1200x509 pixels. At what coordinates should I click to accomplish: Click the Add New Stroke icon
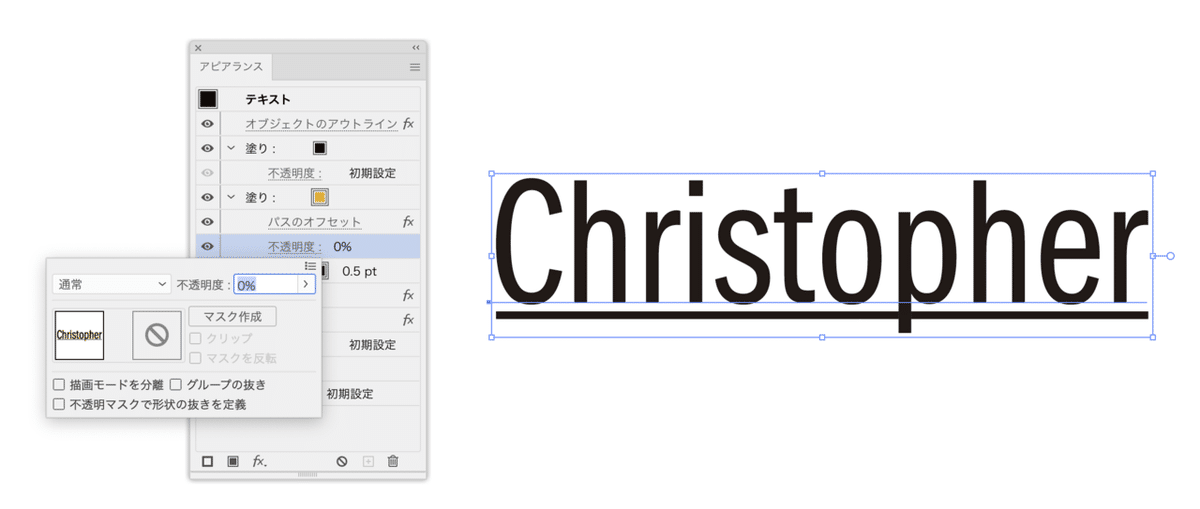[x=208, y=461]
